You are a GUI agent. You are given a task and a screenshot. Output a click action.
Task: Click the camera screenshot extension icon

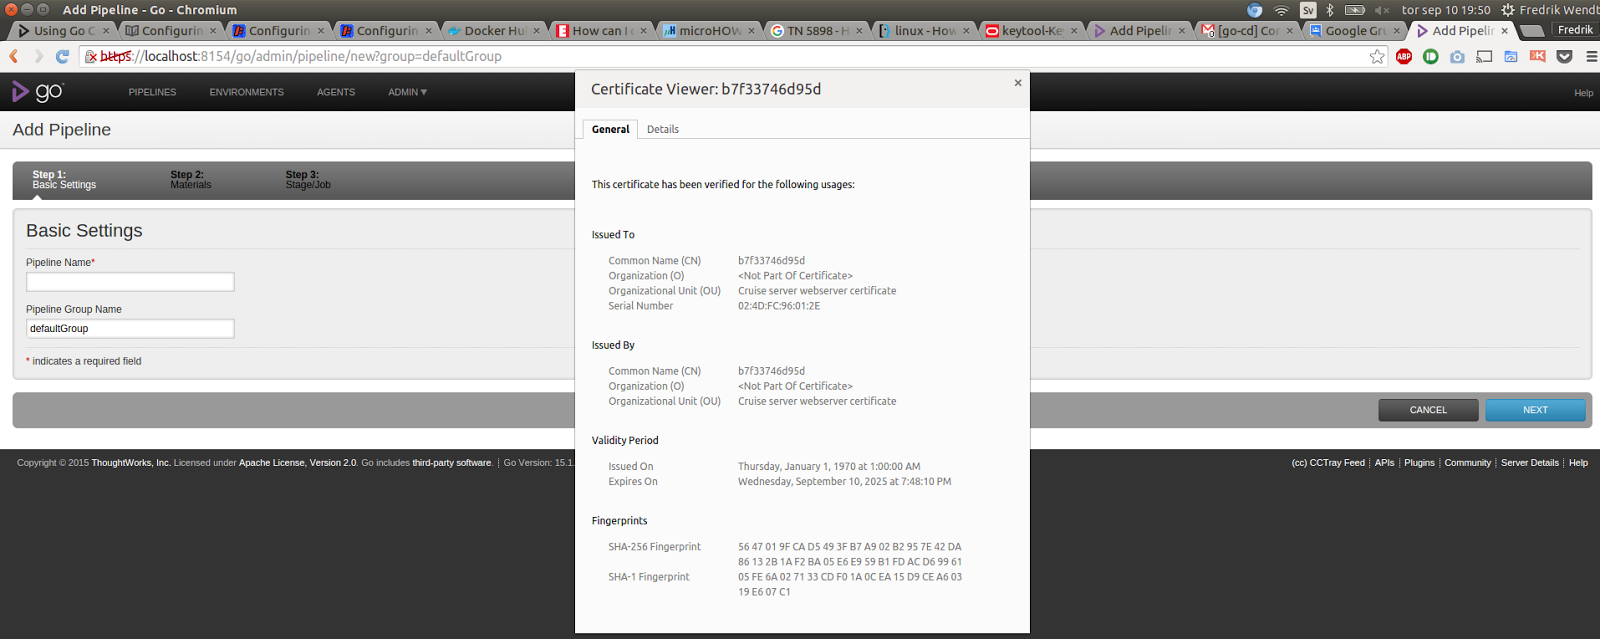point(1458,56)
